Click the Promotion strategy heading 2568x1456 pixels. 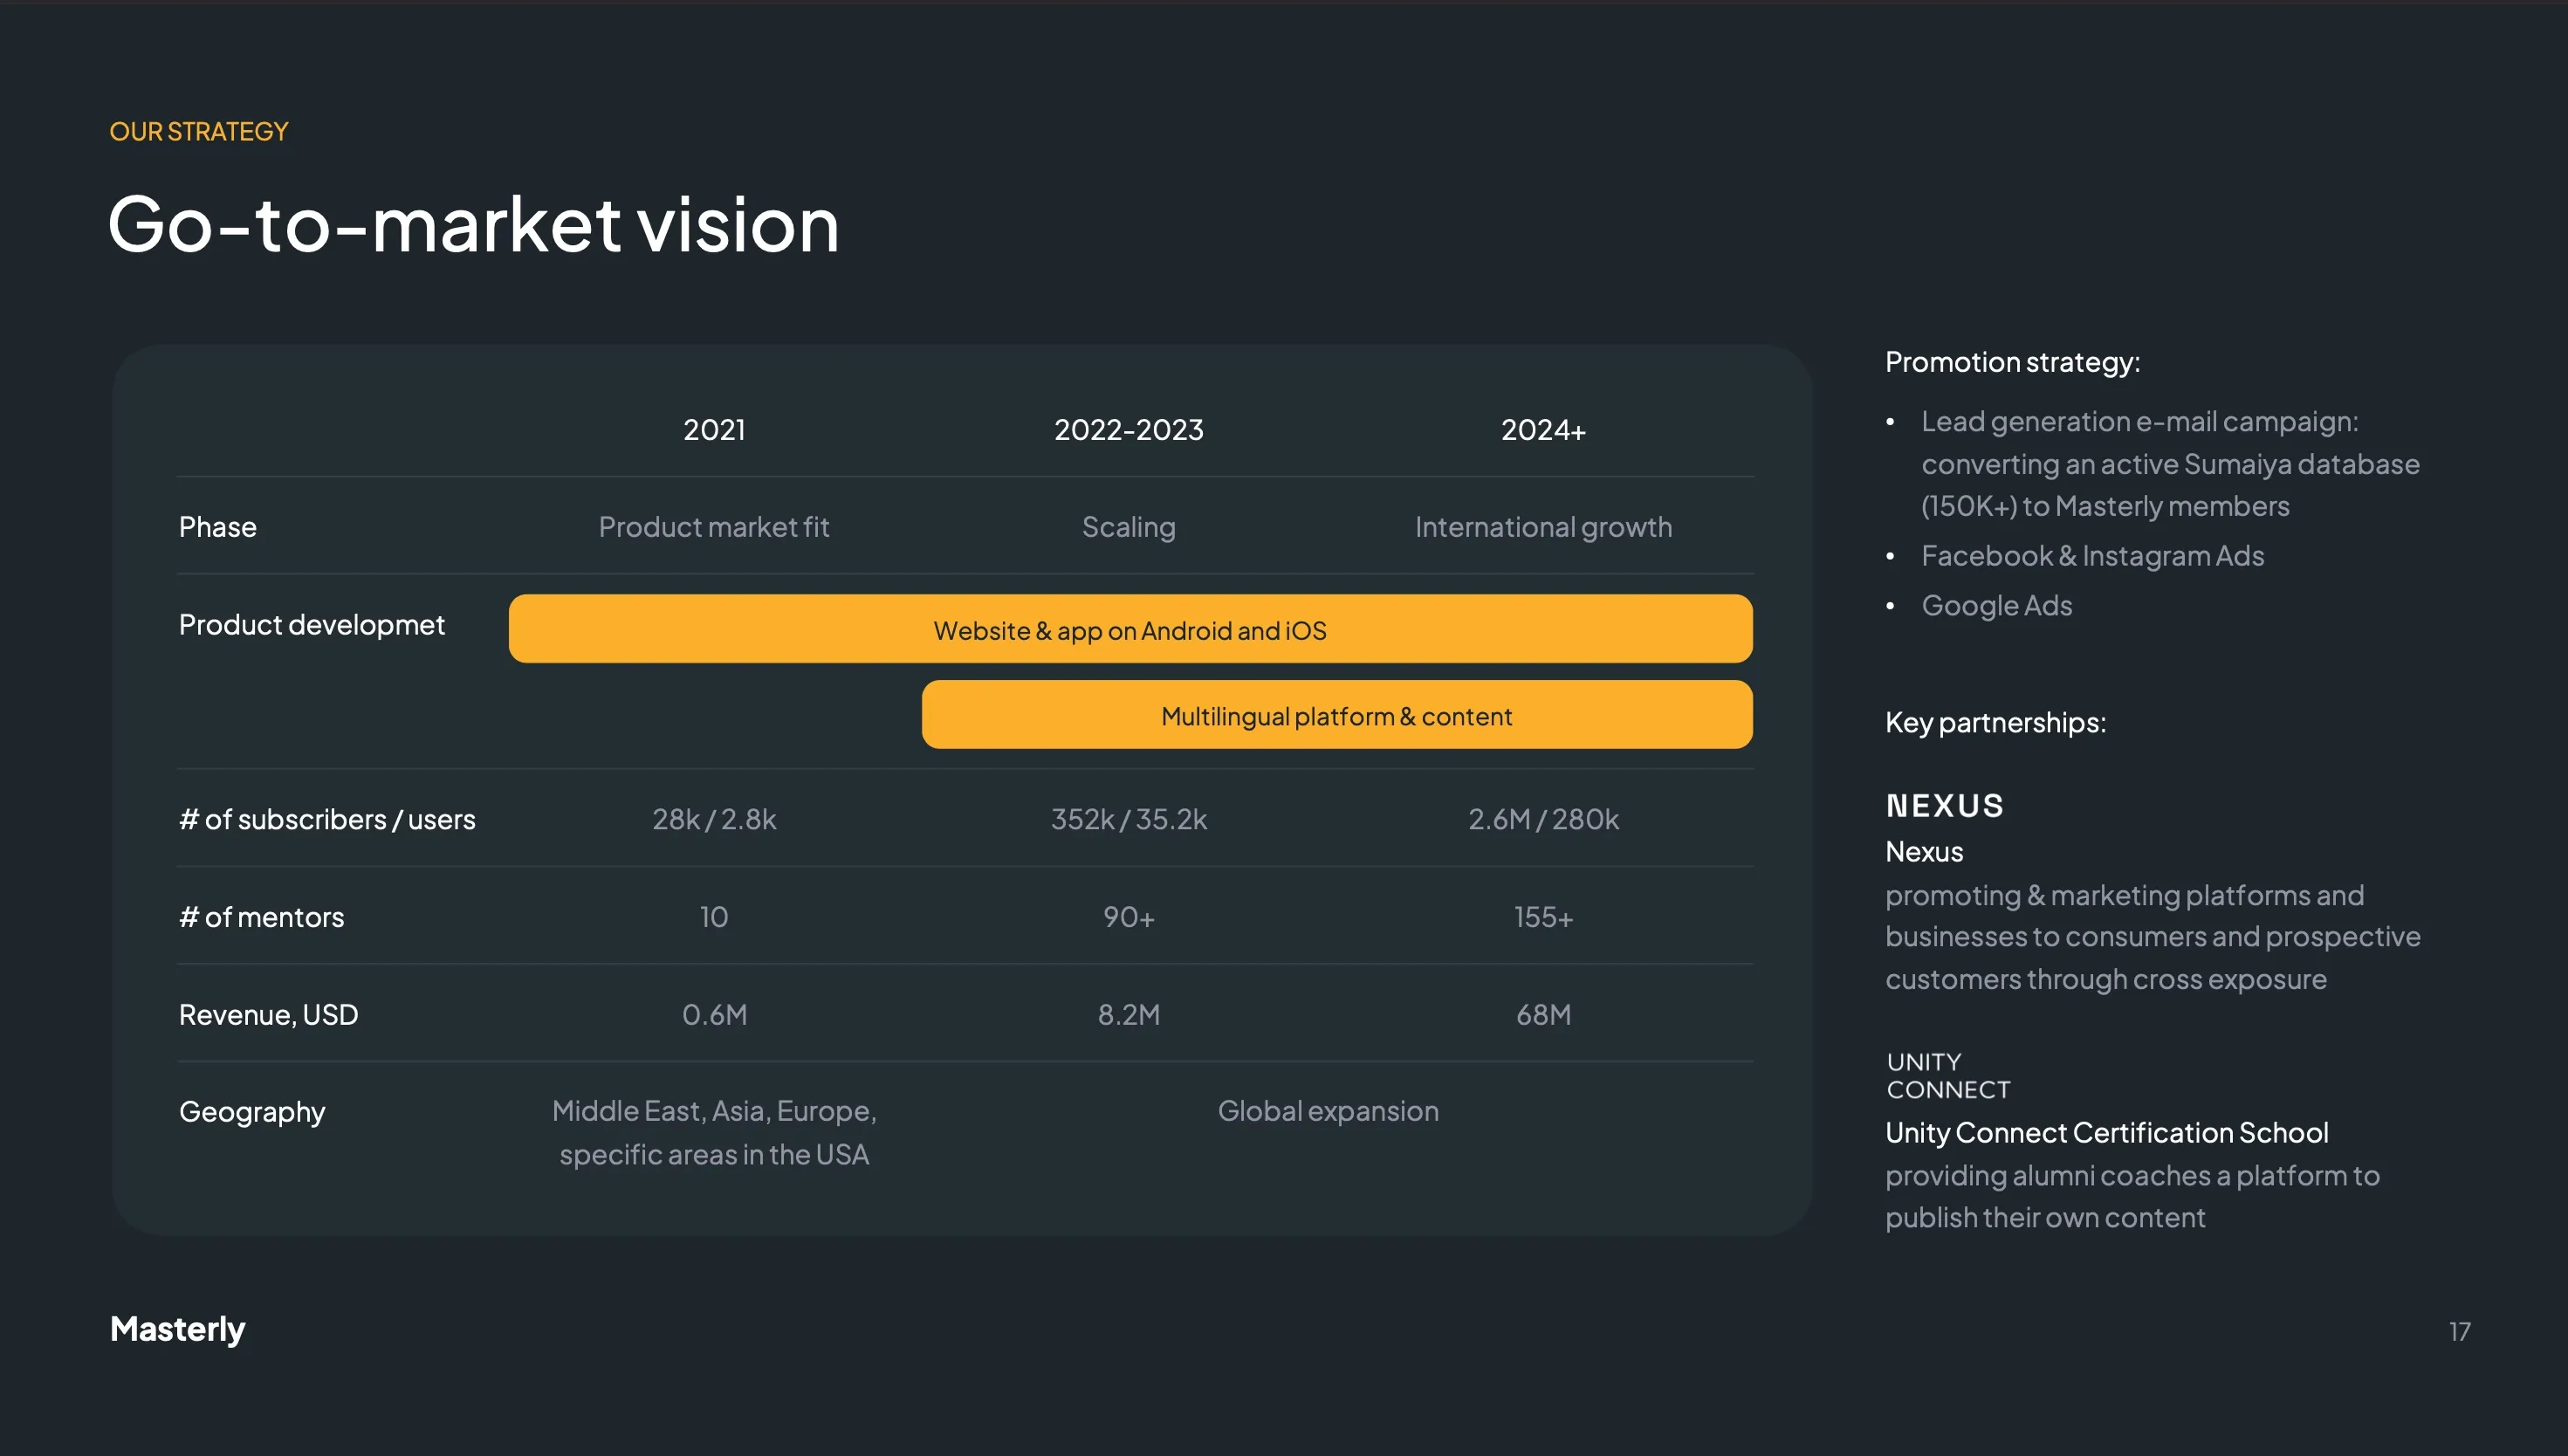(x=2012, y=362)
